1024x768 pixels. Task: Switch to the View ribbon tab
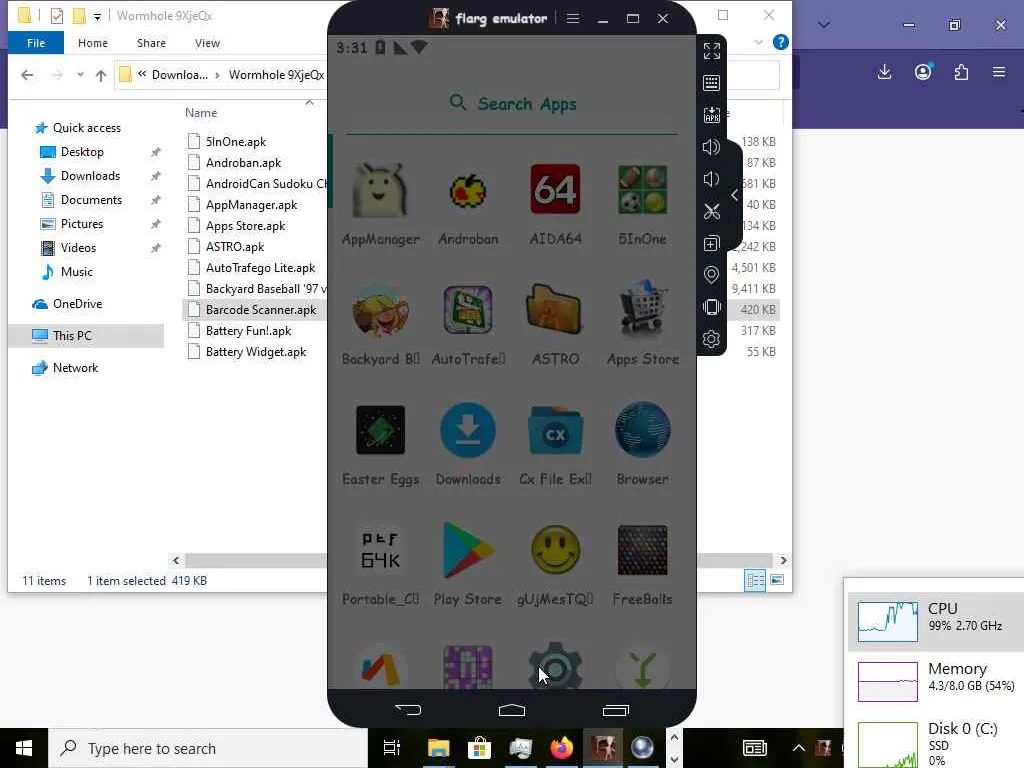tap(207, 43)
